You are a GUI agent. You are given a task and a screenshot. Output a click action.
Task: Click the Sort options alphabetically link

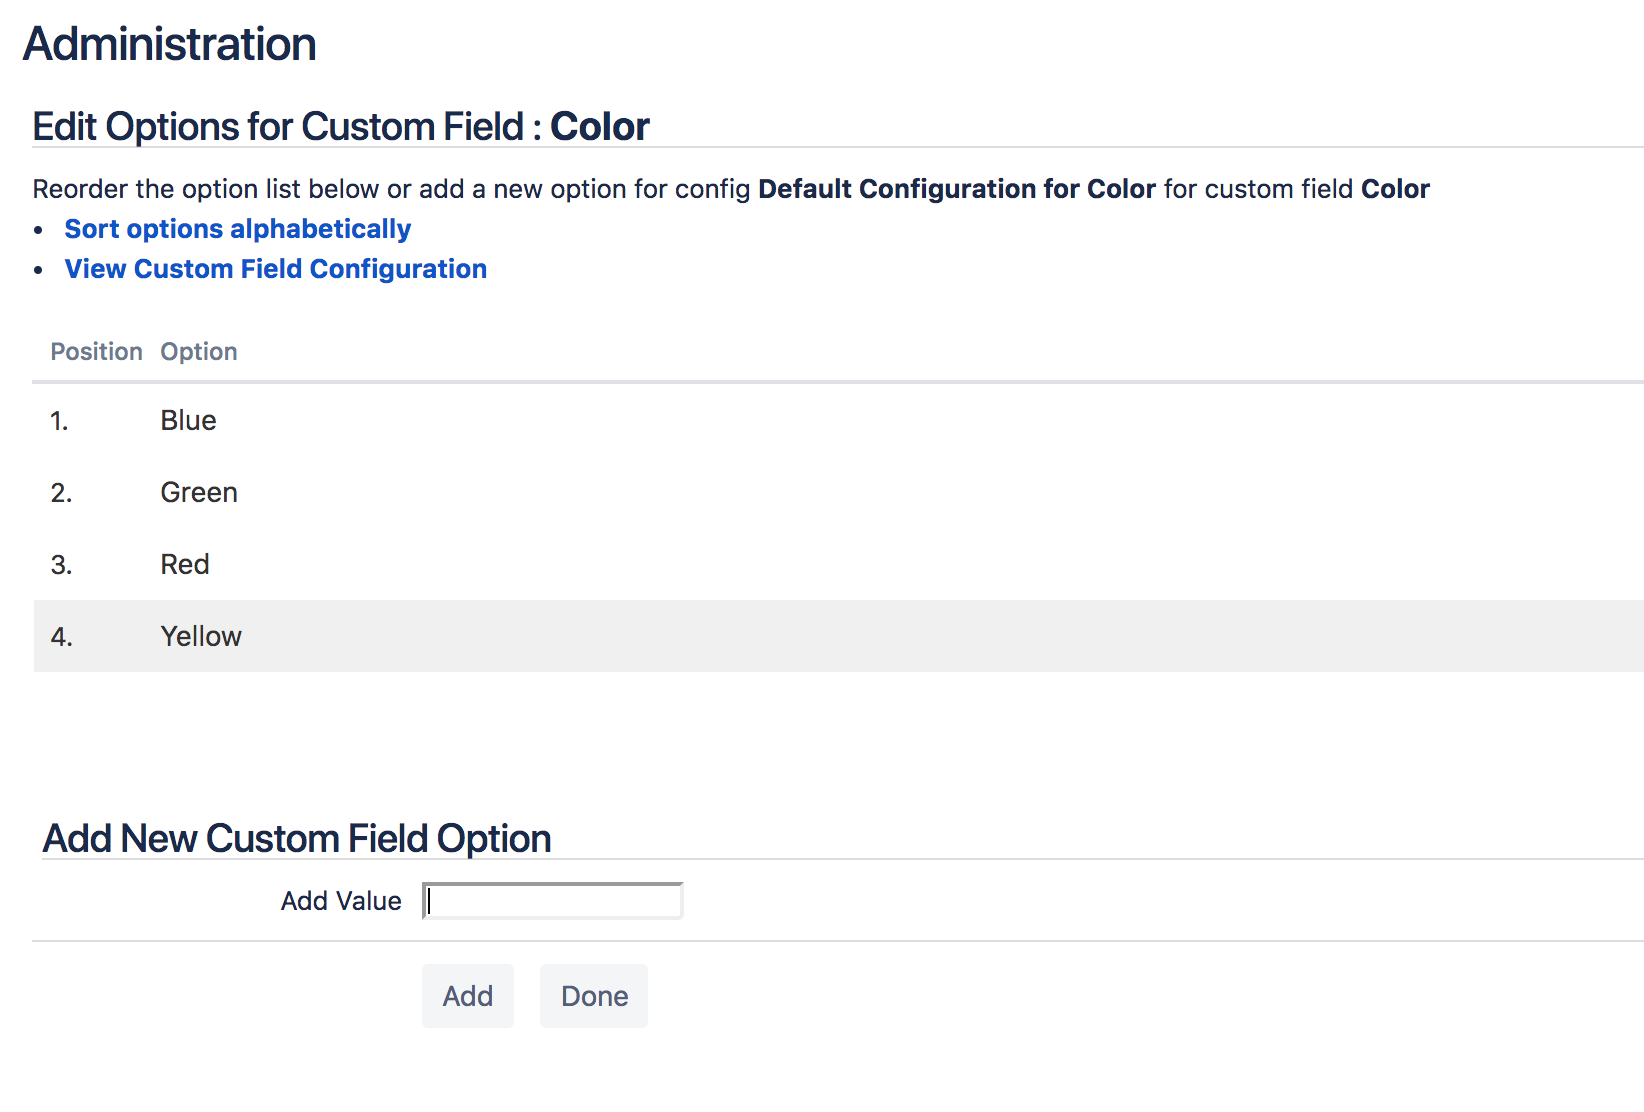(x=237, y=229)
